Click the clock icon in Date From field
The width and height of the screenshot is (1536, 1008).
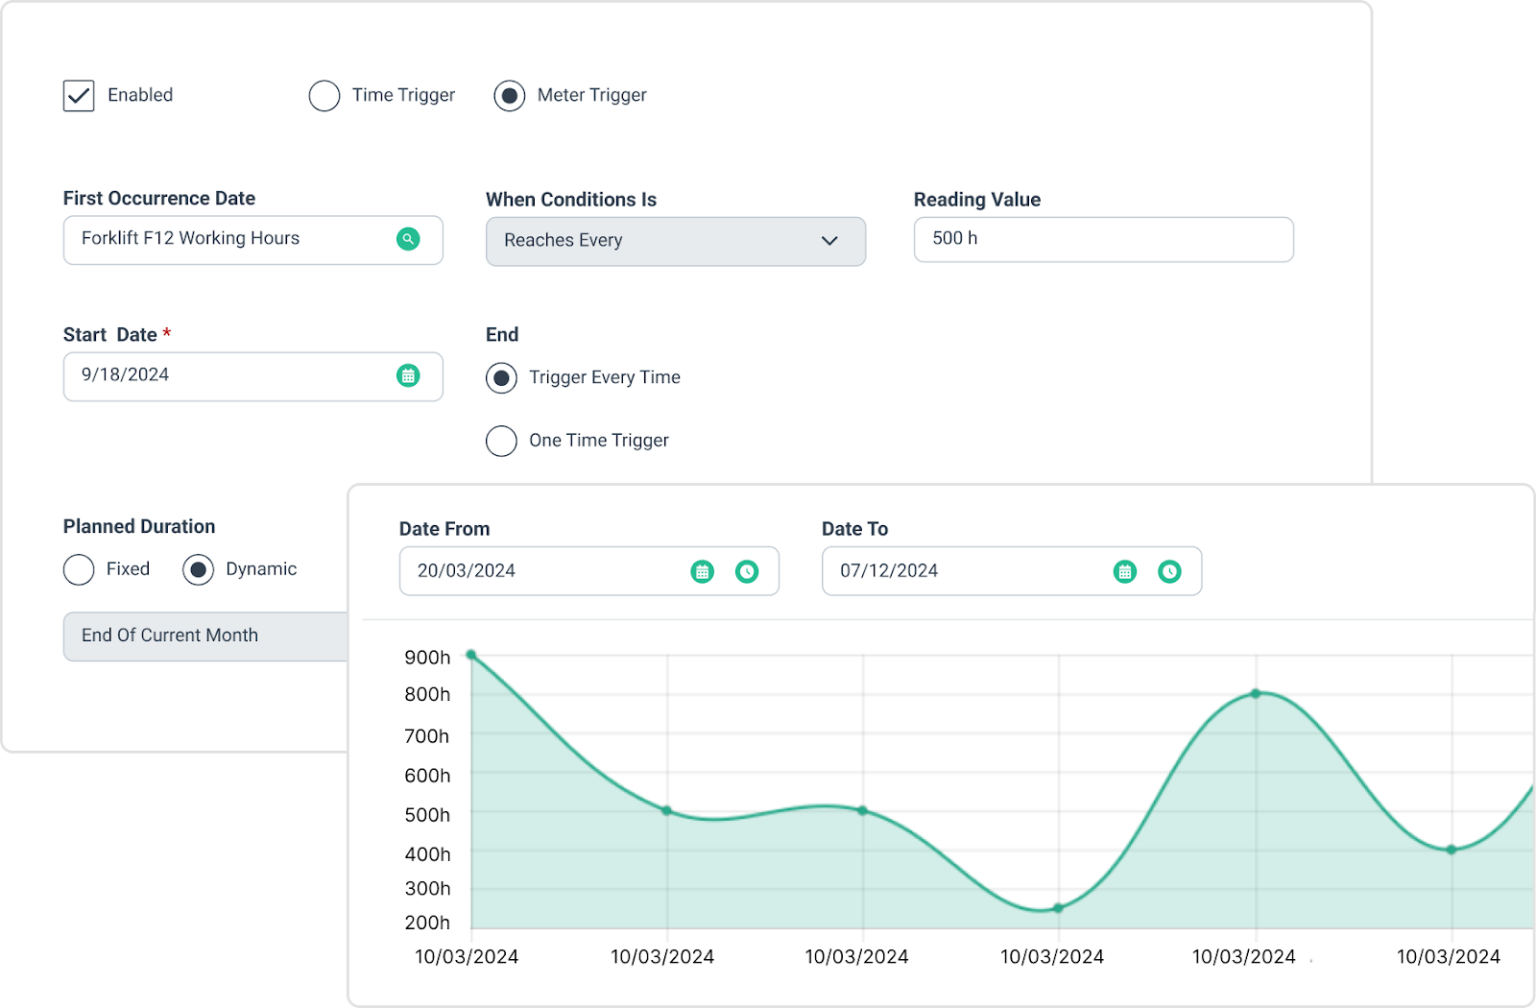[748, 571]
